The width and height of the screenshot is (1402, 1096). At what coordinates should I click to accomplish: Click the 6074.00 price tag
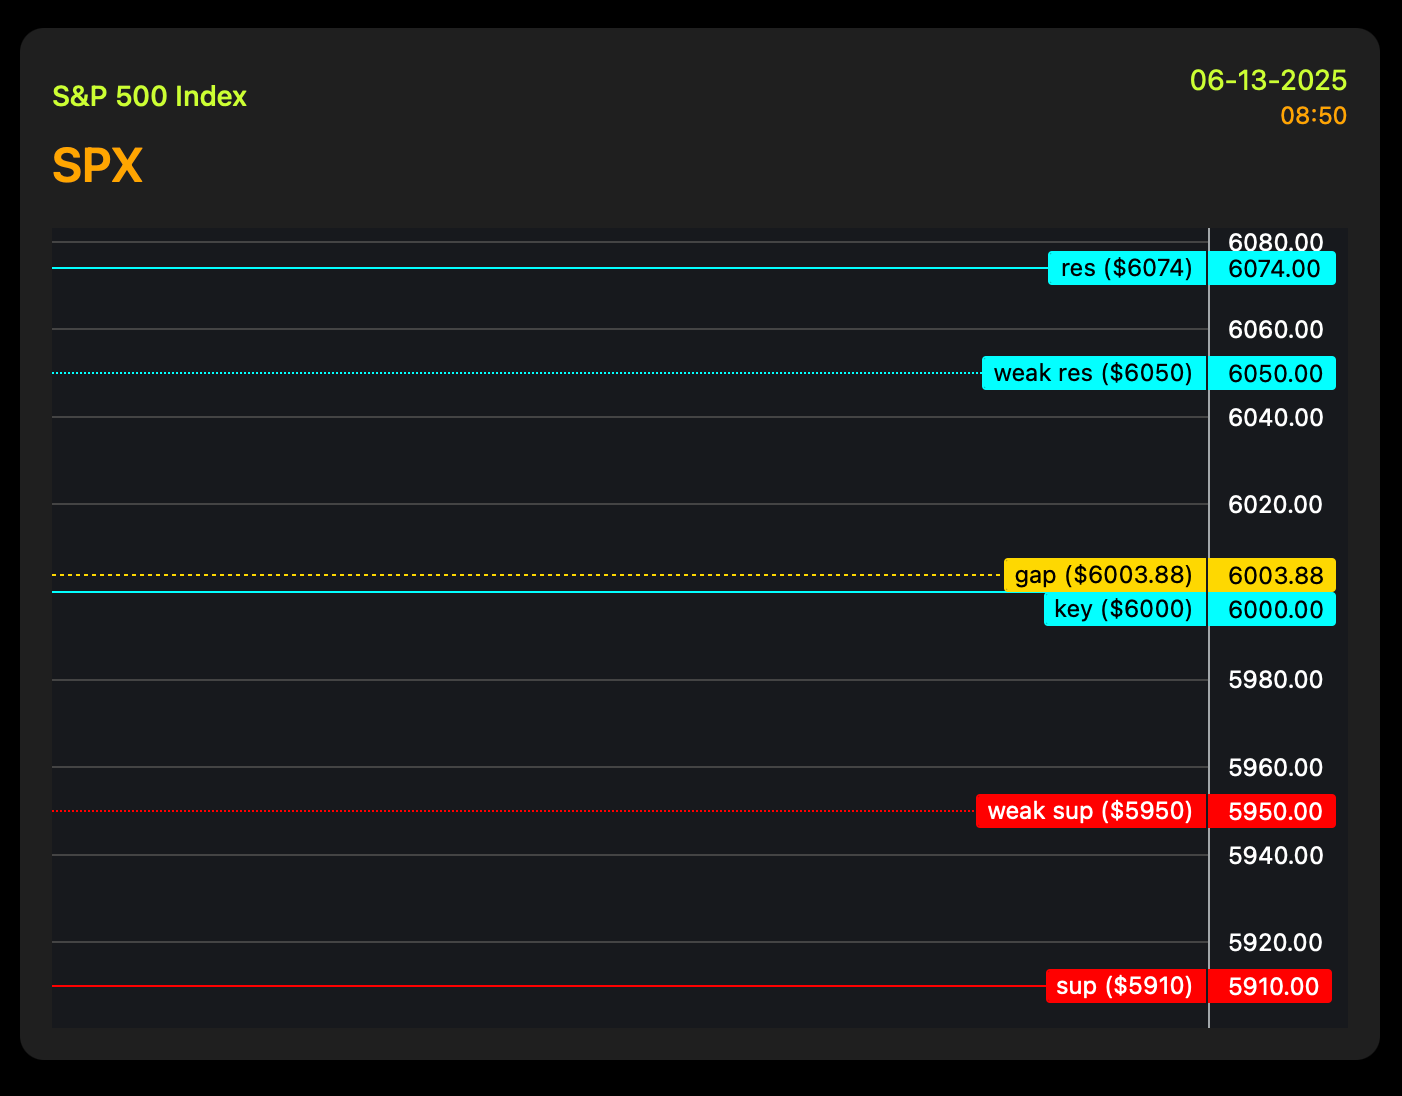click(x=1272, y=268)
